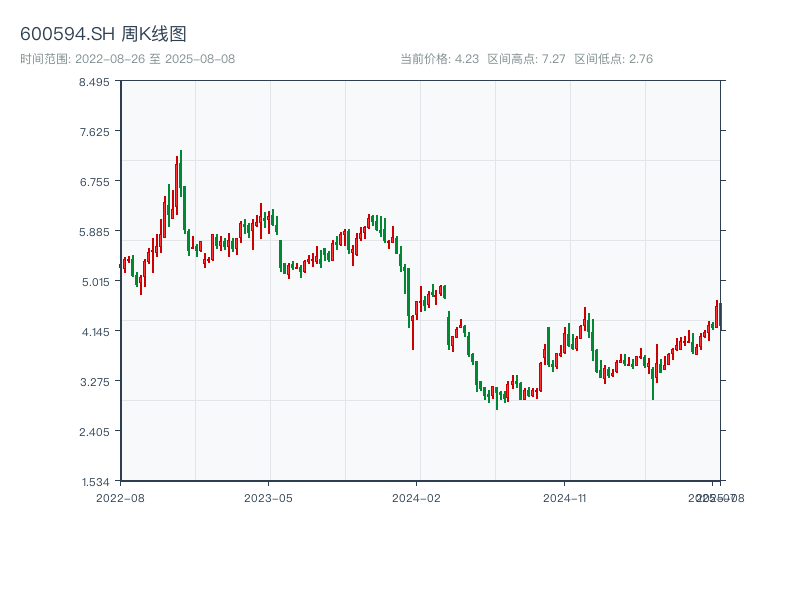Click the 2022-08 date axis label

(120, 497)
